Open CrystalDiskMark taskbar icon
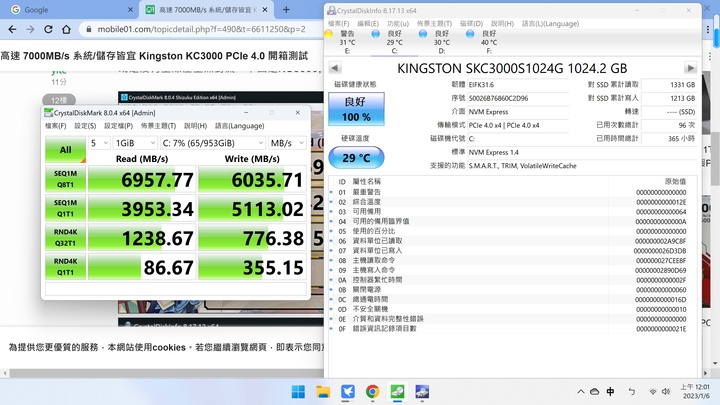 (x=397, y=392)
